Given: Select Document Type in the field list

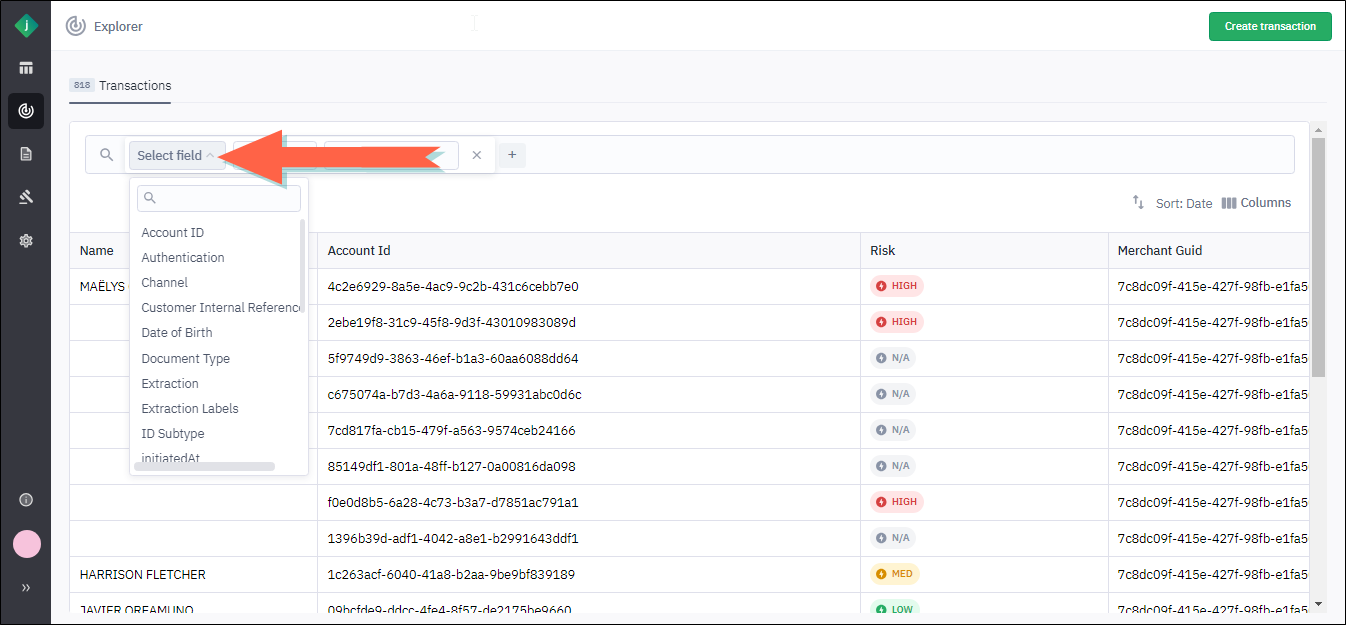Looking at the screenshot, I should (186, 359).
